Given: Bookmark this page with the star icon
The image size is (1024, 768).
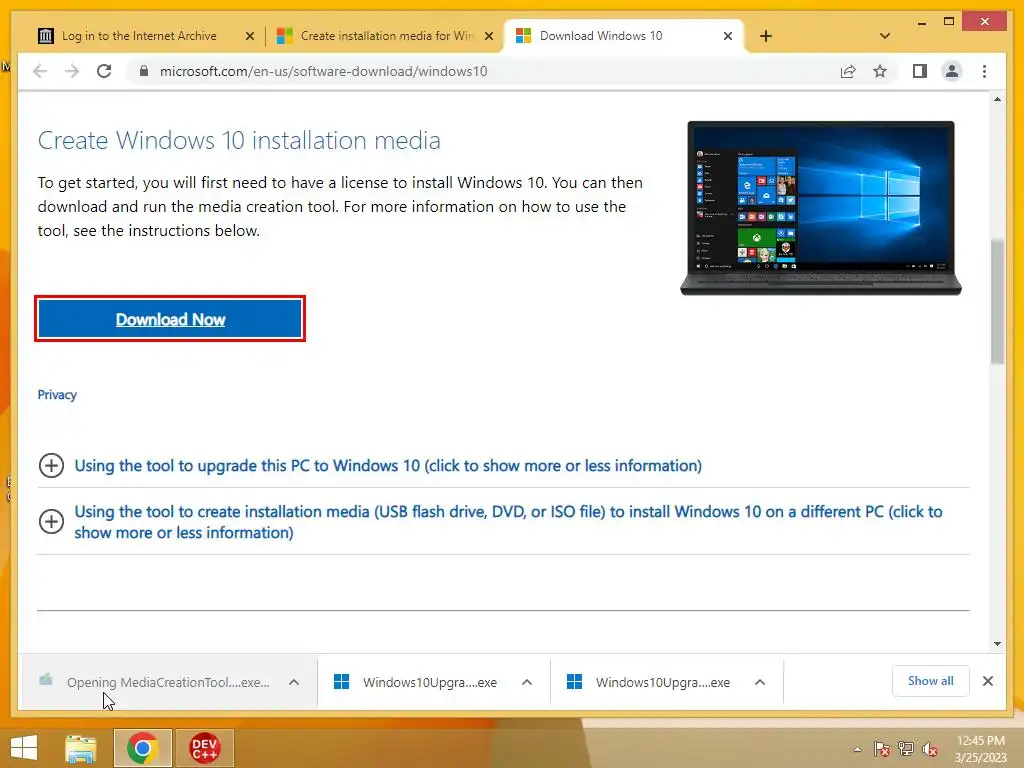Looking at the screenshot, I should pyautogui.click(x=880, y=71).
